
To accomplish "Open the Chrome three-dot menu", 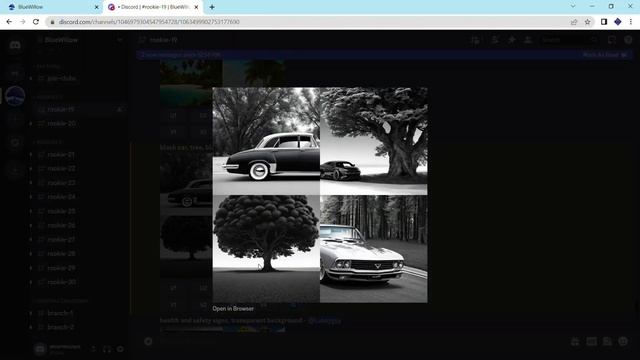I will pos(631,22).
